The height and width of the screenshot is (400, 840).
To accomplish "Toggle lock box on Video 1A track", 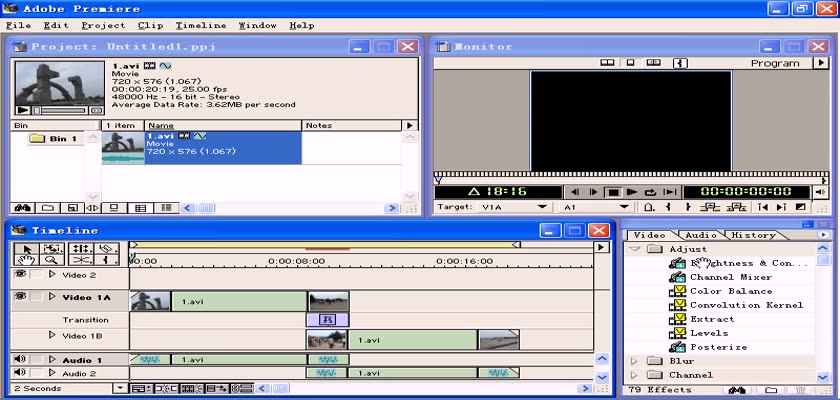I will 36,297.
